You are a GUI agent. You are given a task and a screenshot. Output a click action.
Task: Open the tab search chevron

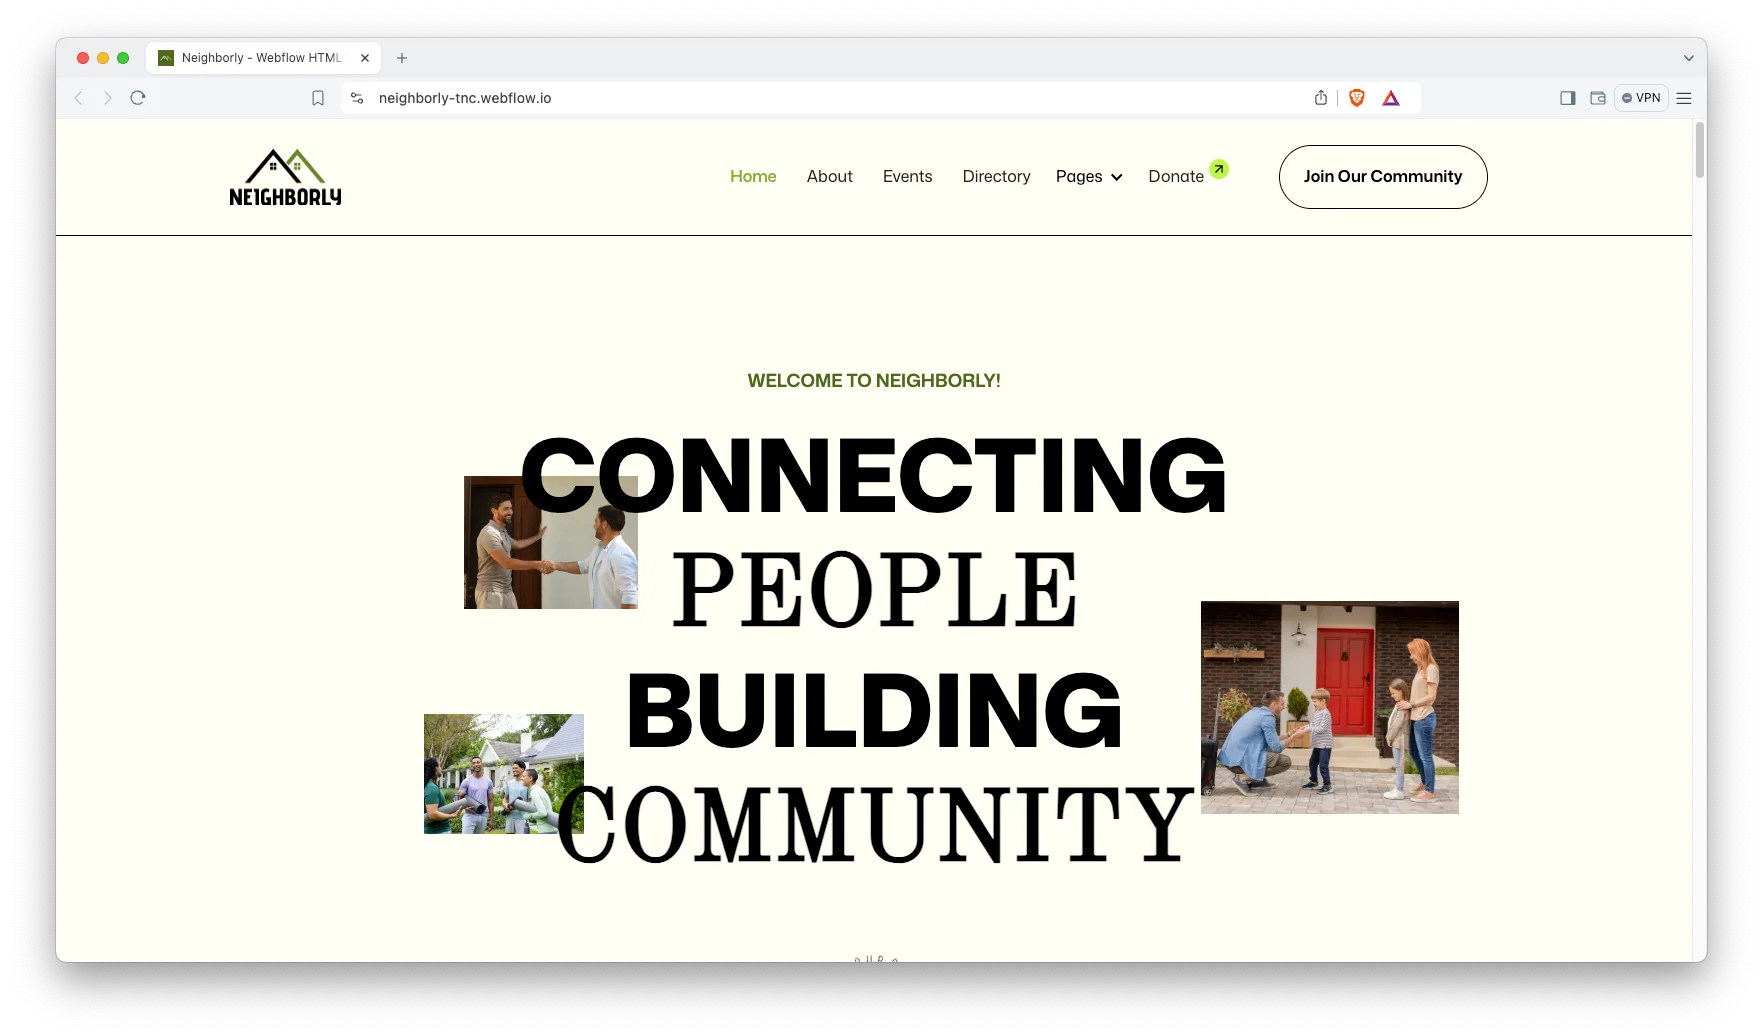tap(1689, 58)
